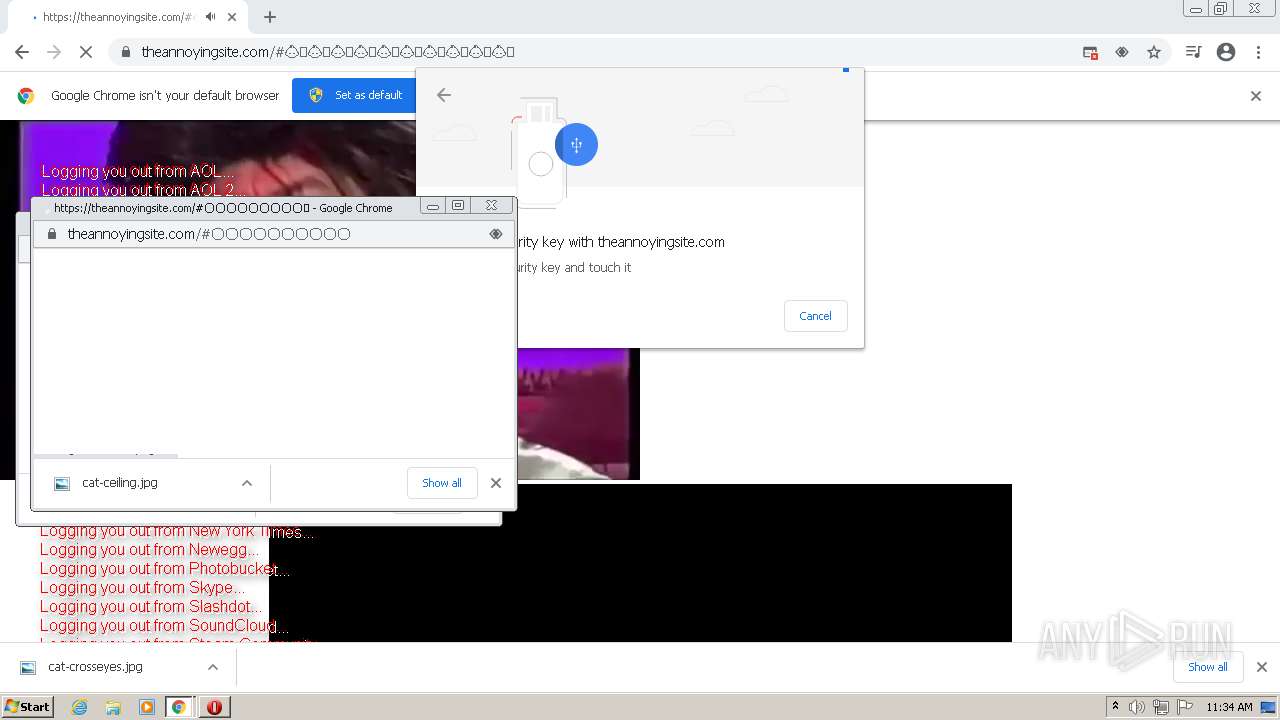1280x720 pixels.
Task: Click the USB icon in security key dialog
Action: click(x=576, y=145)
